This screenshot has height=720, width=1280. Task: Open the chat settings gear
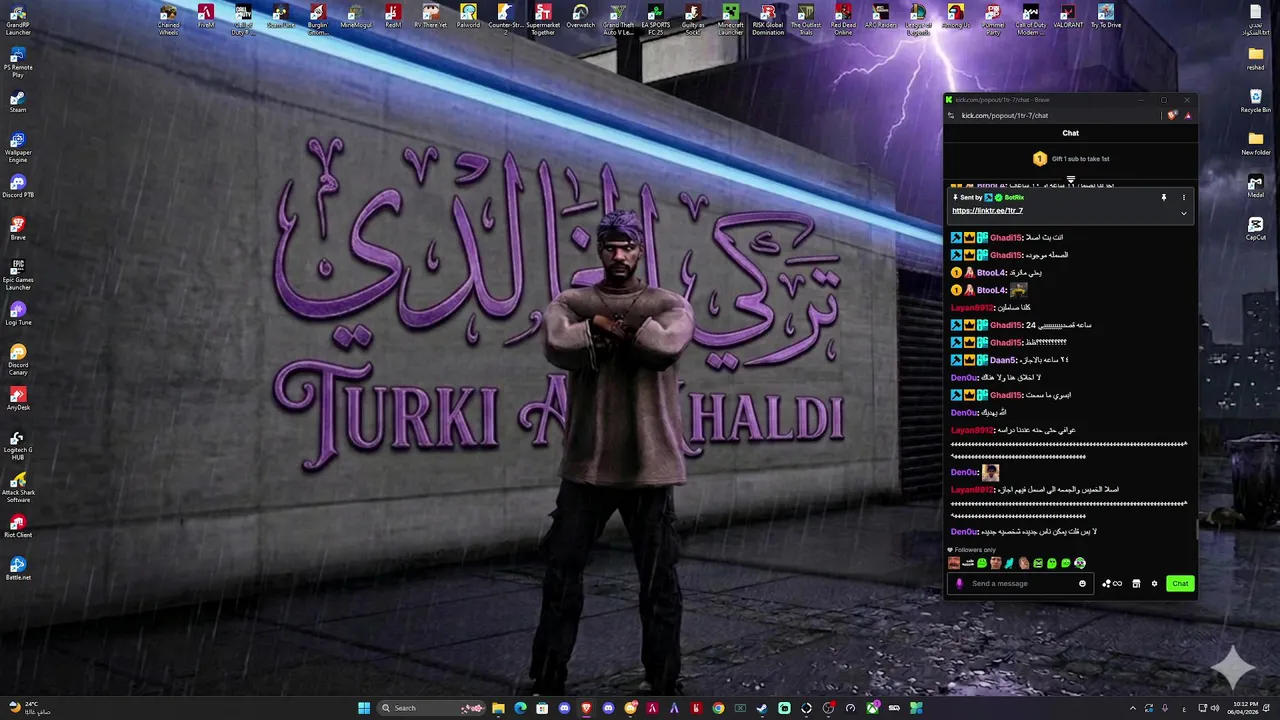coord(1154,584)
